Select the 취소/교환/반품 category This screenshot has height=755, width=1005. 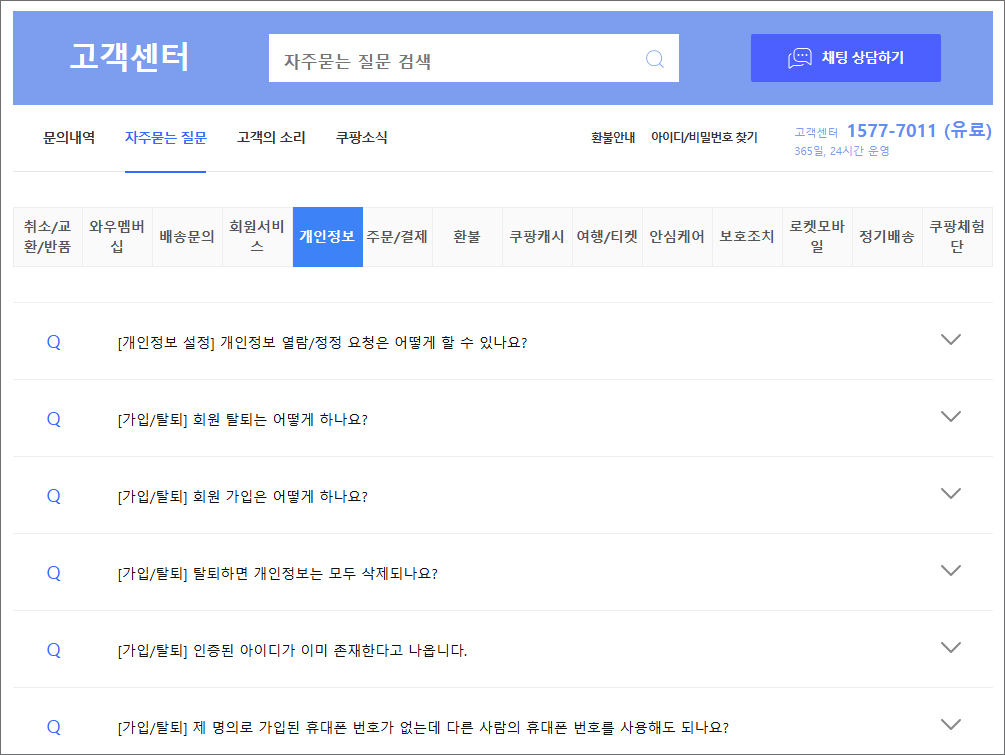(47, 236)
